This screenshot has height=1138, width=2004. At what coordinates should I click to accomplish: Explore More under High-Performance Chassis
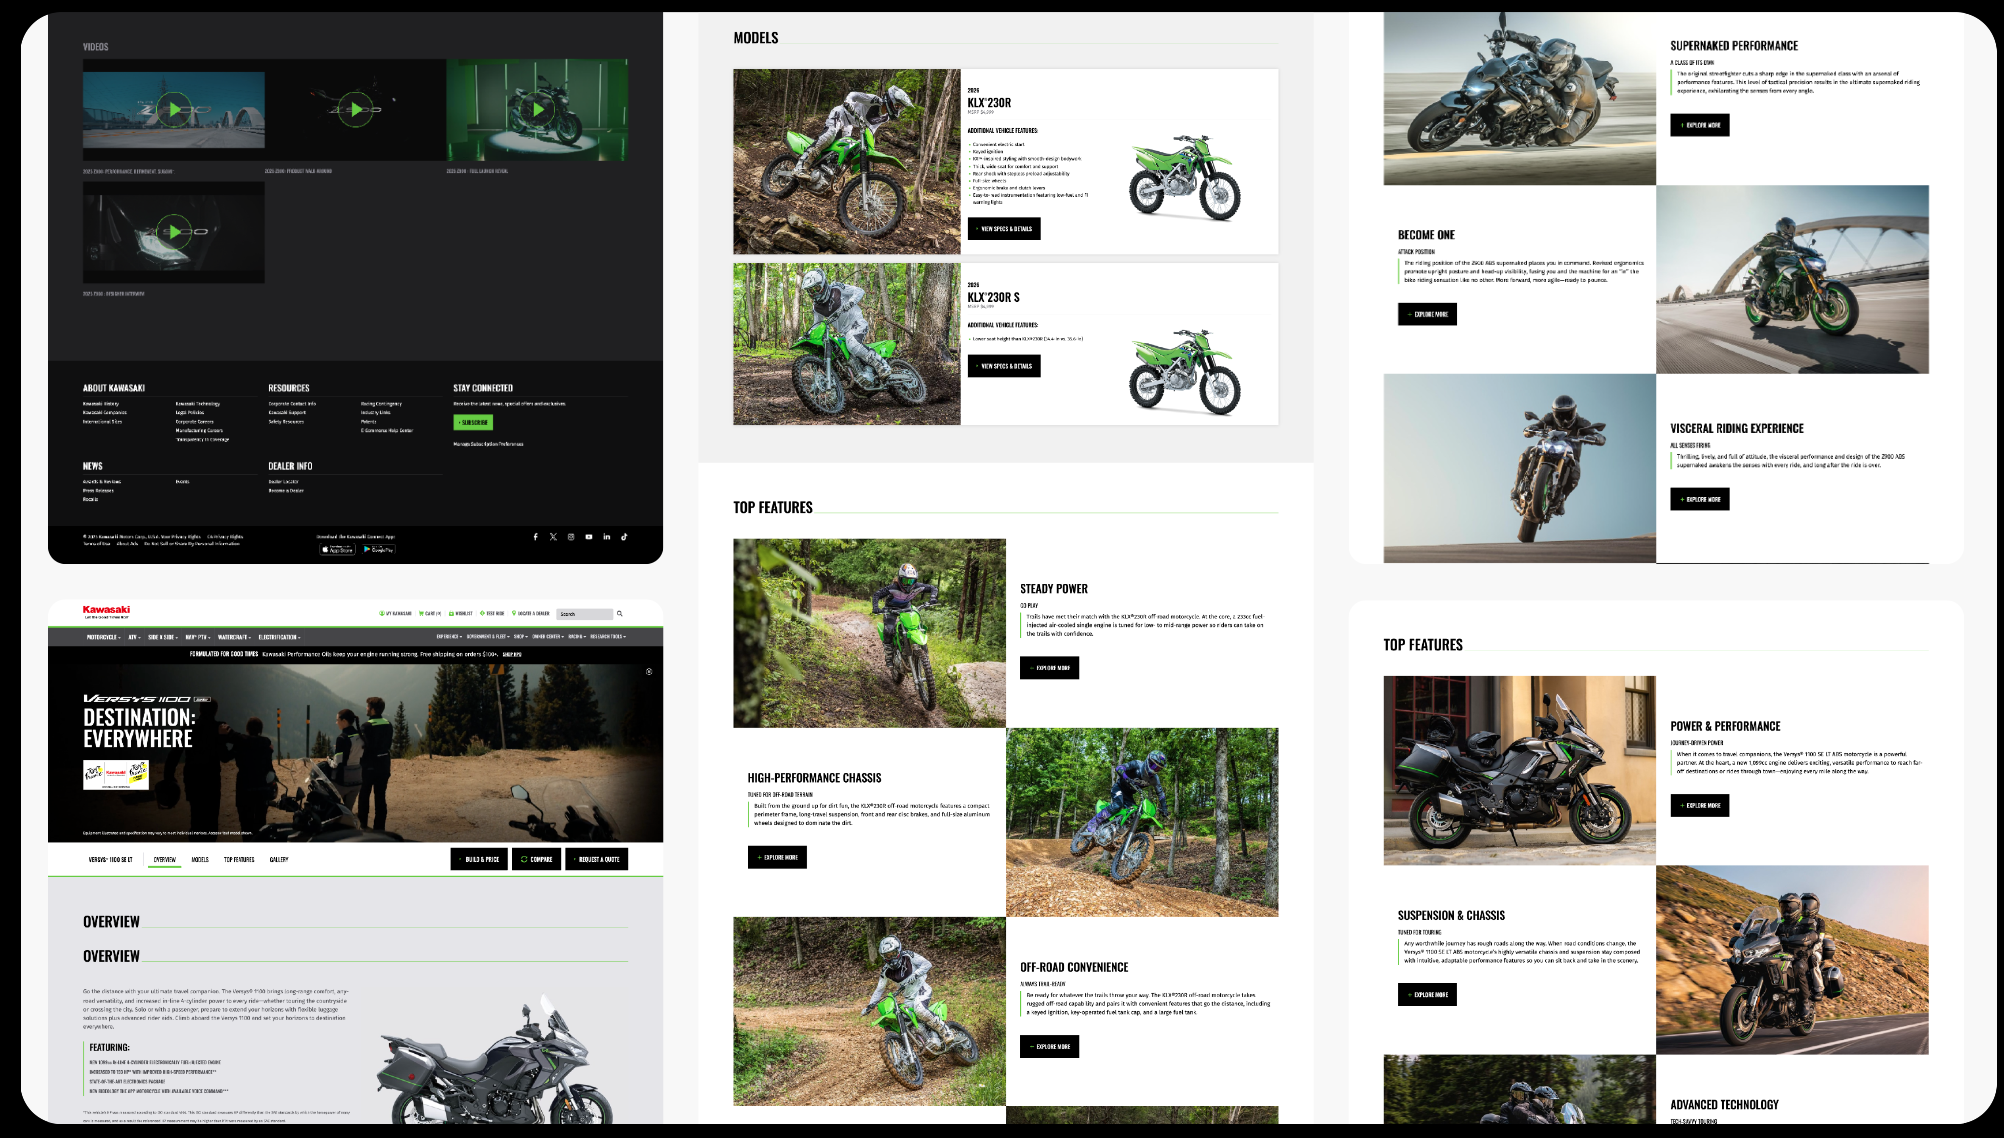[777, 857]
